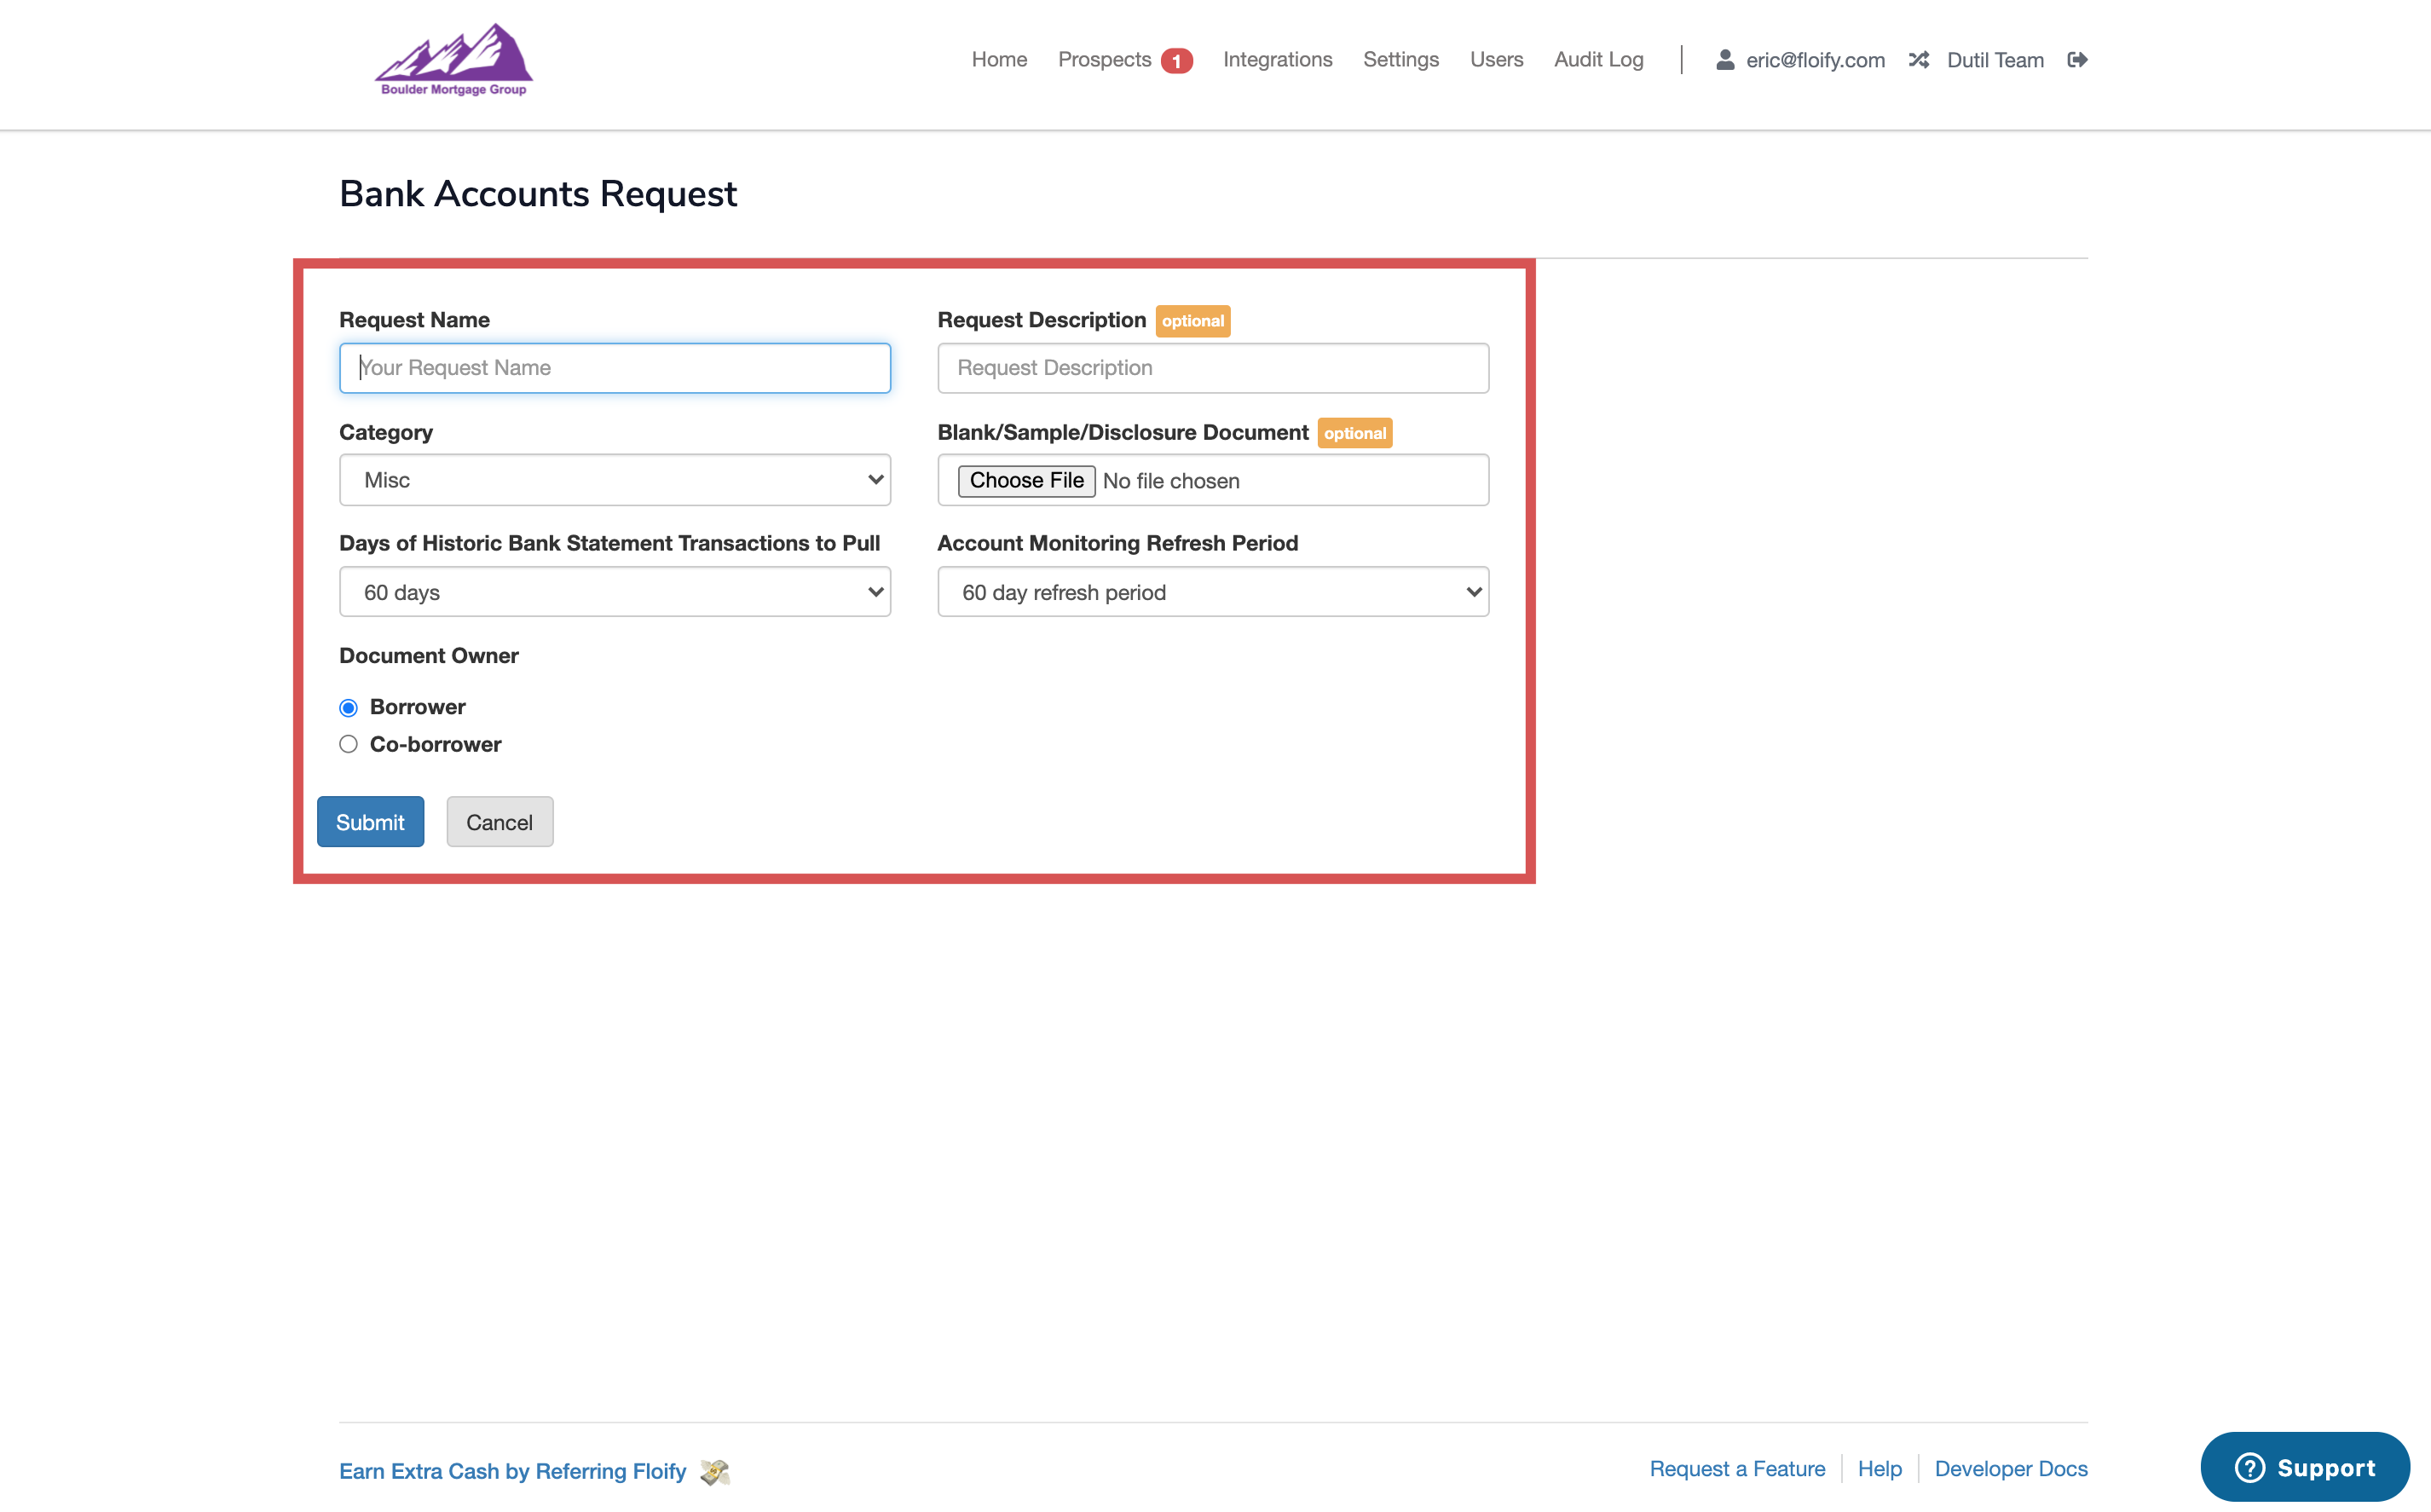This screenshot has width=2431, height=1512.
Task: Open the Settings menu item
Action: coord(1400,60)
